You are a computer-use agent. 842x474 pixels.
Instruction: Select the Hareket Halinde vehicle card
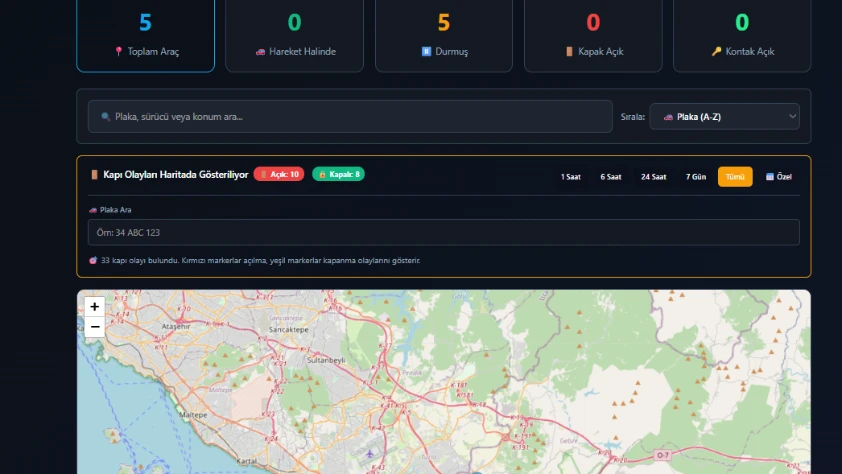[294, 35]
